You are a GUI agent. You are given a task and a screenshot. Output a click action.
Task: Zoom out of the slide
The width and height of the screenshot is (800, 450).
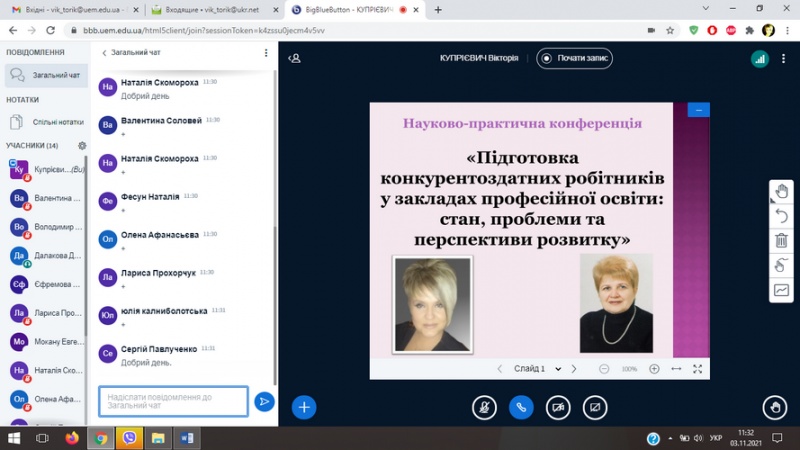pos(604,369)
